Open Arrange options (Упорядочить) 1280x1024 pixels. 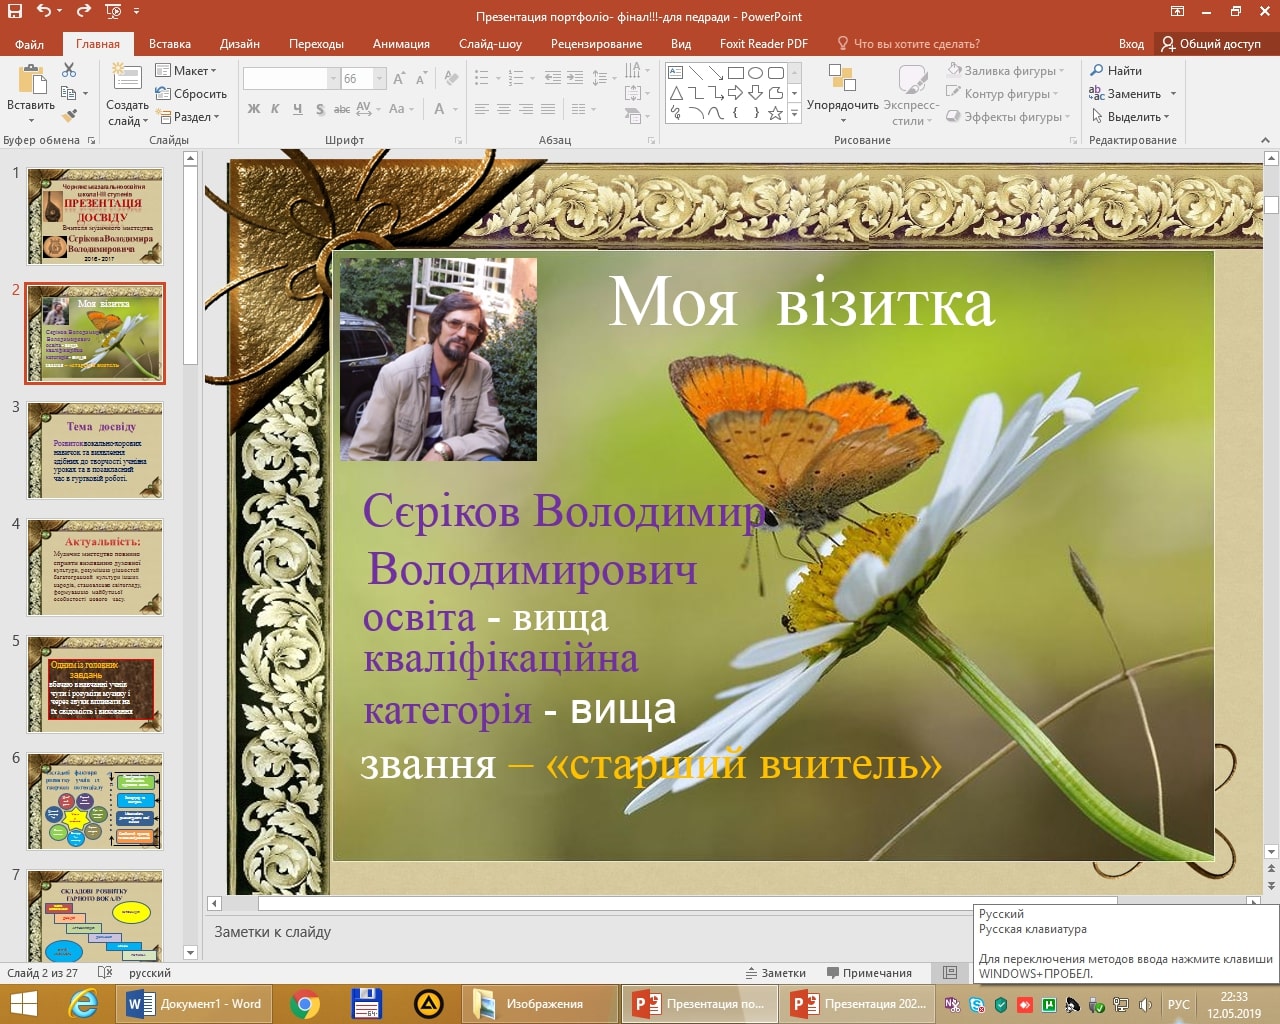coord(842,92)
